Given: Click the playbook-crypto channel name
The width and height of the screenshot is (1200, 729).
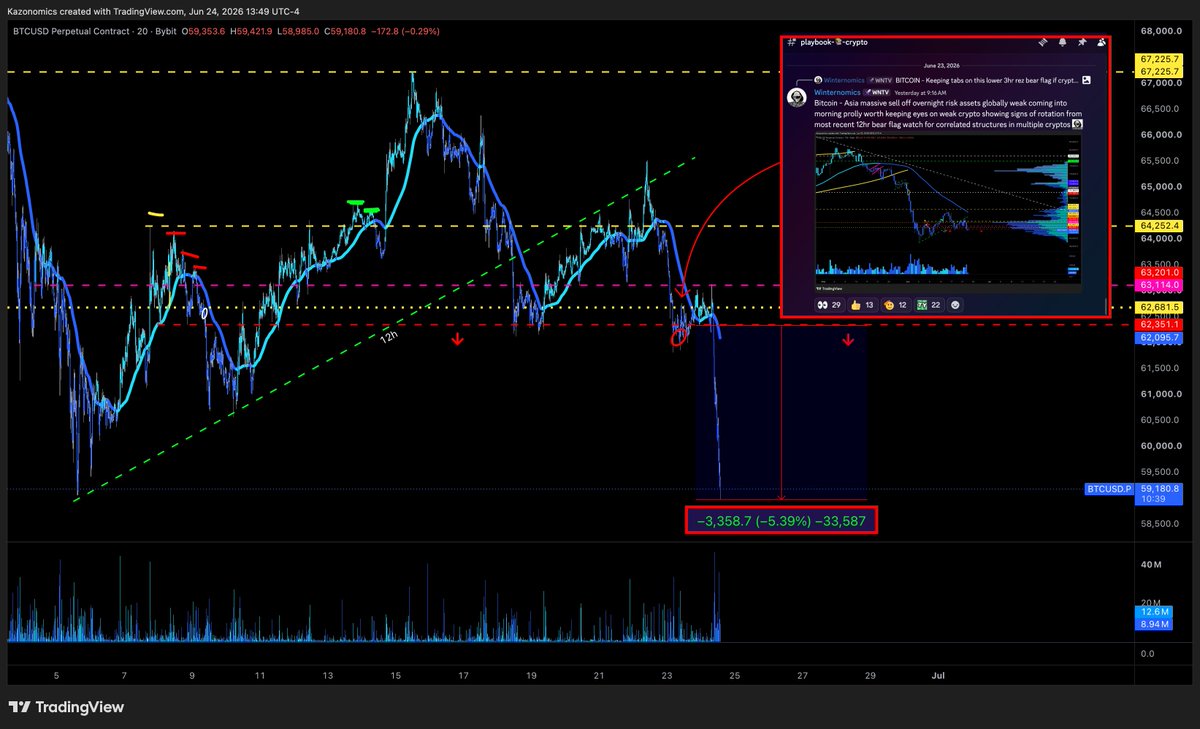Looking at the screenshot, I should (x=832, y=43).
